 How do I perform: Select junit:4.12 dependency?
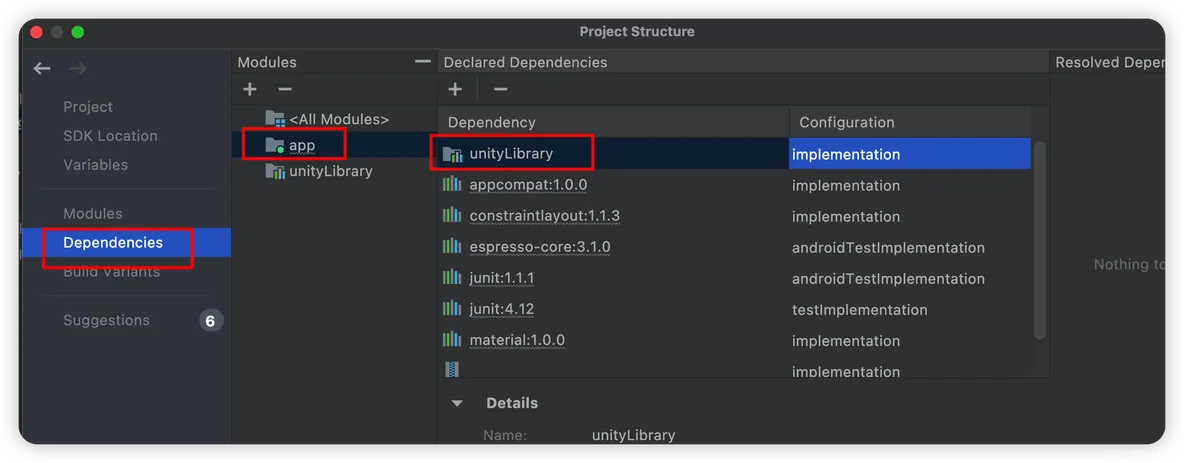[x=501, y=309]
